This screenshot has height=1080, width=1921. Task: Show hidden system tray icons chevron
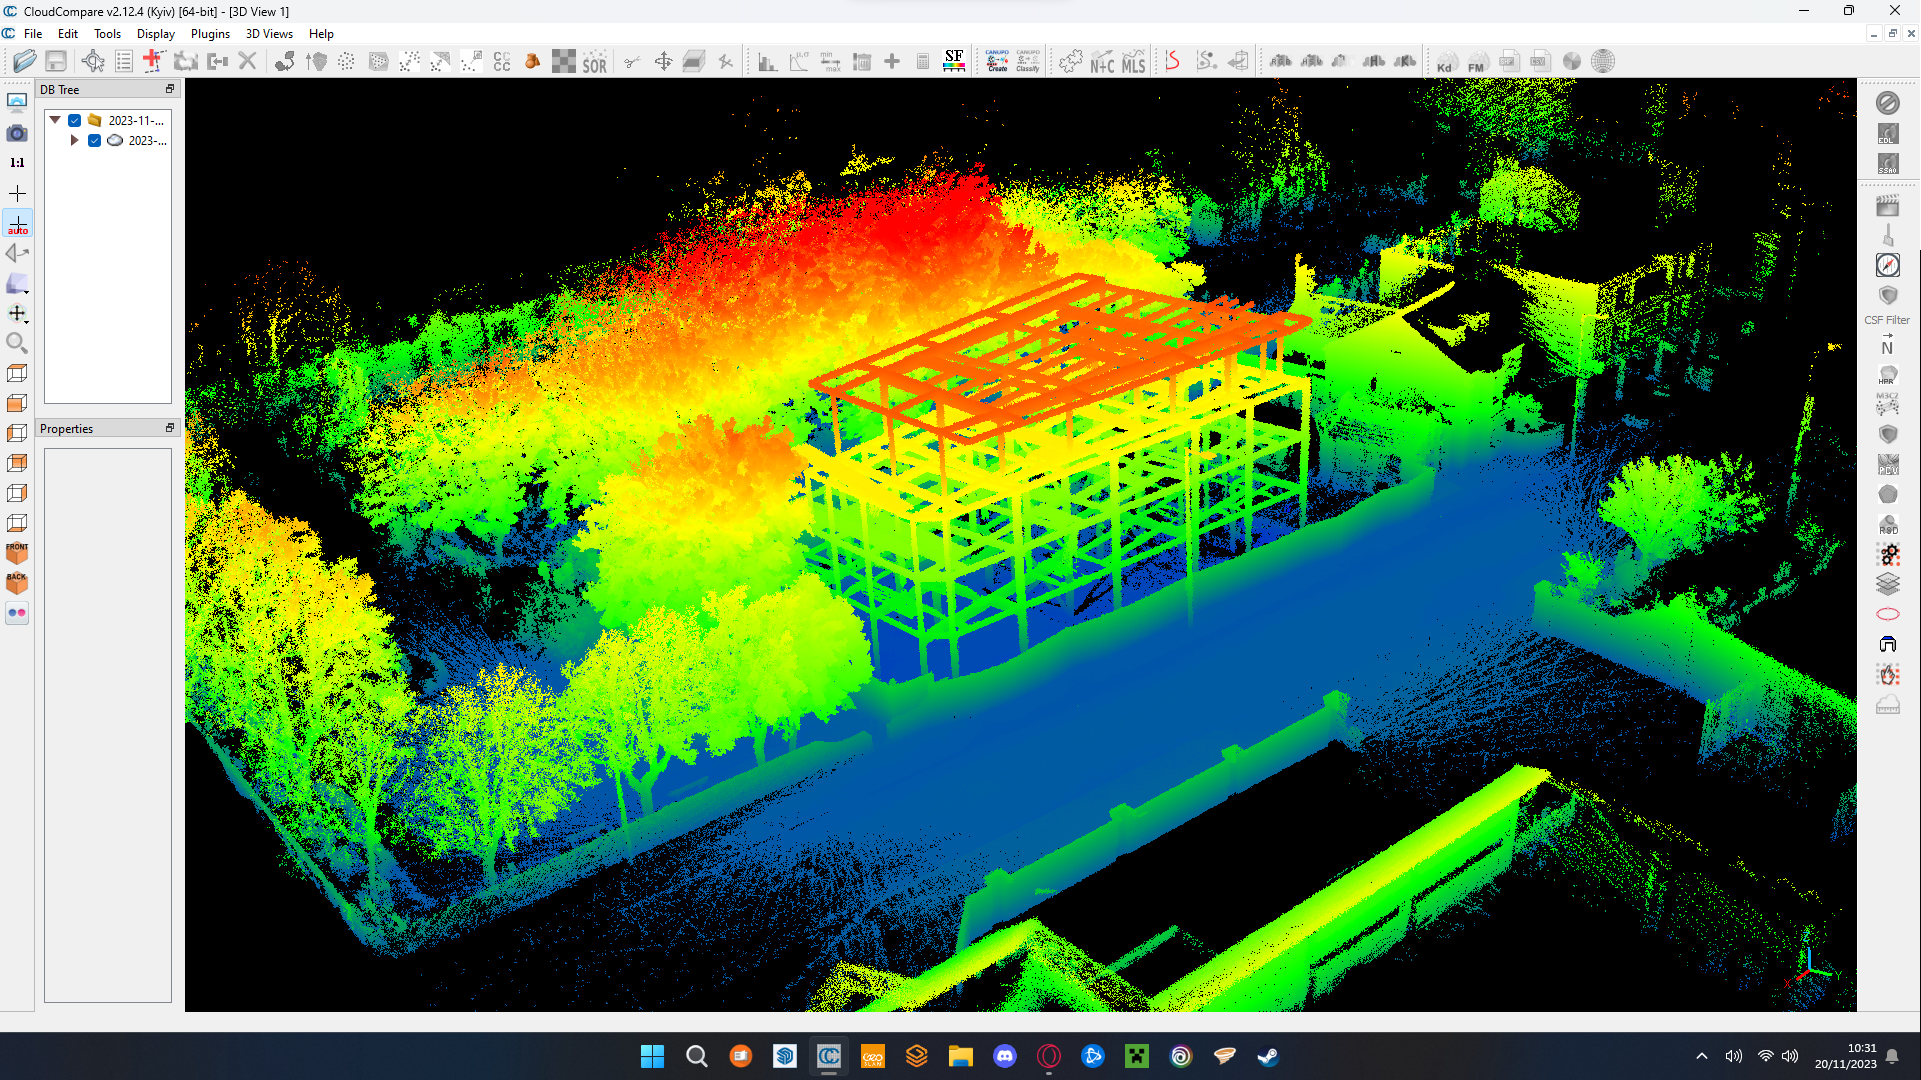(x=1701, y=1056)
